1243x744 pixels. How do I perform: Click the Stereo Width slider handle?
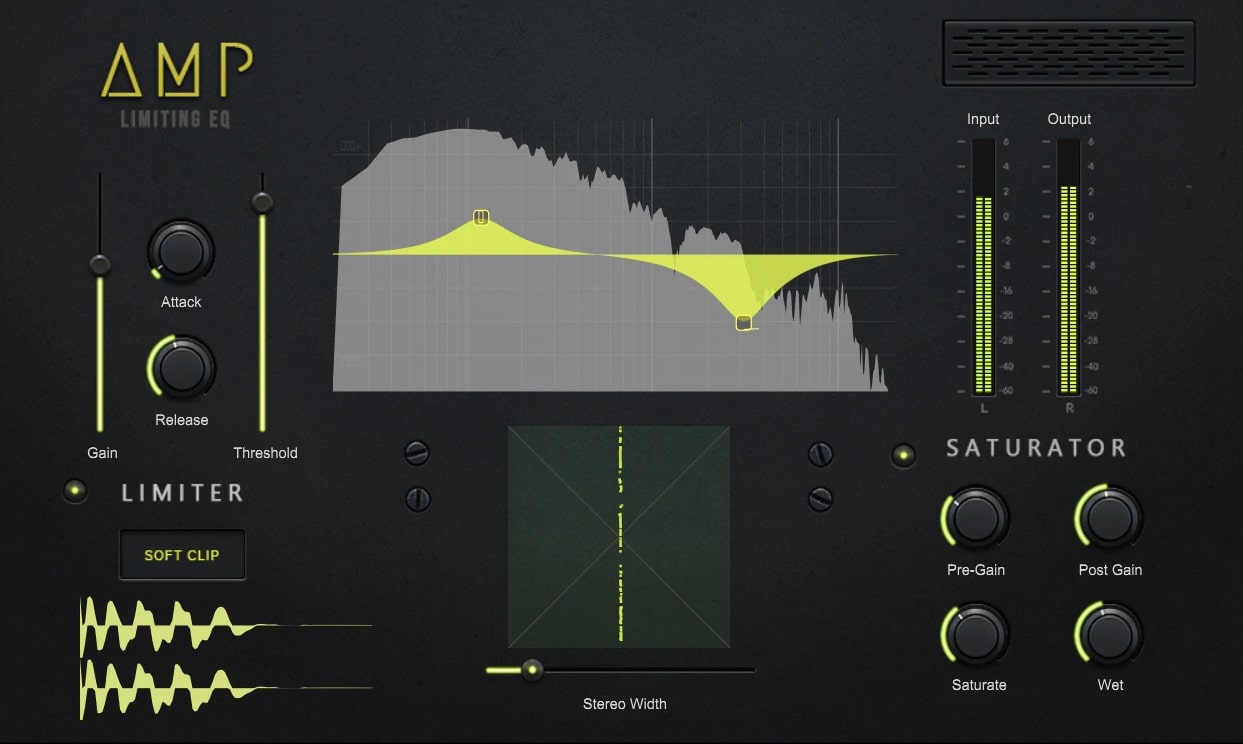[x=531, y=668]
